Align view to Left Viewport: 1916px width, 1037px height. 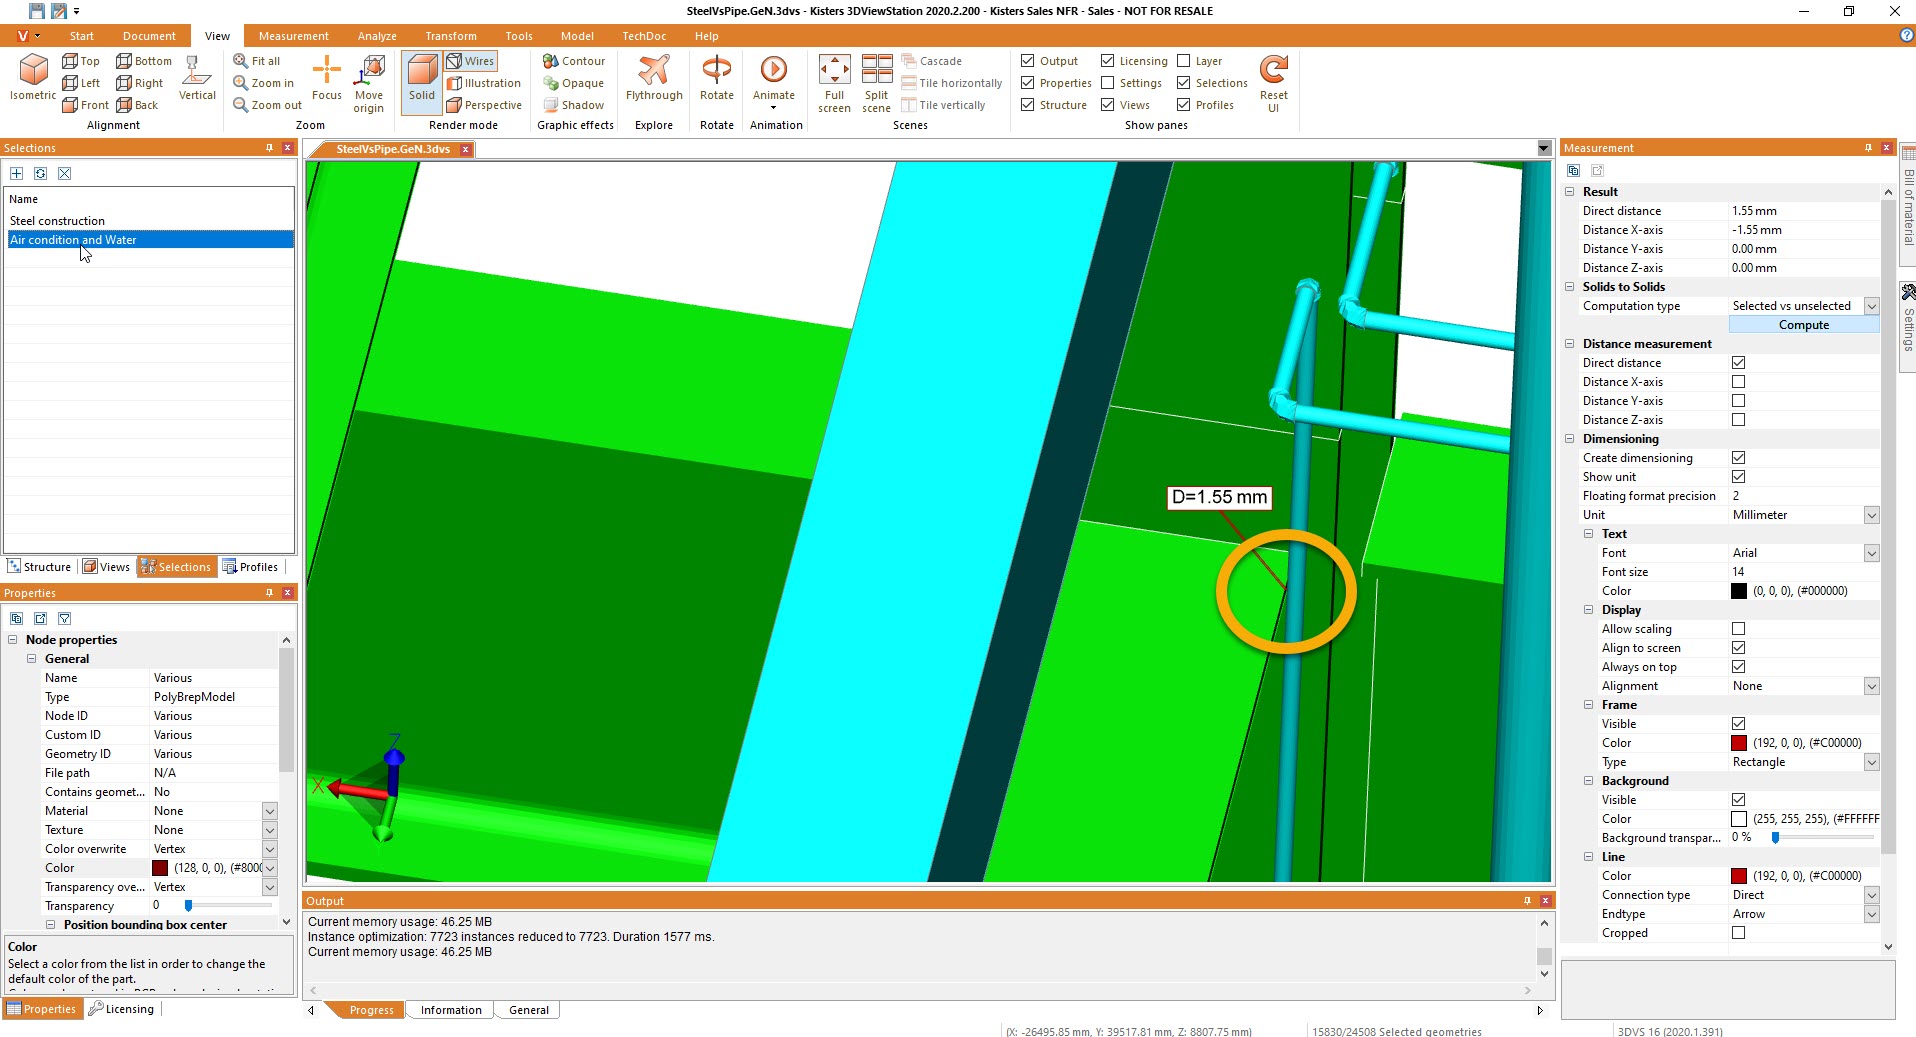click(81, 83)
